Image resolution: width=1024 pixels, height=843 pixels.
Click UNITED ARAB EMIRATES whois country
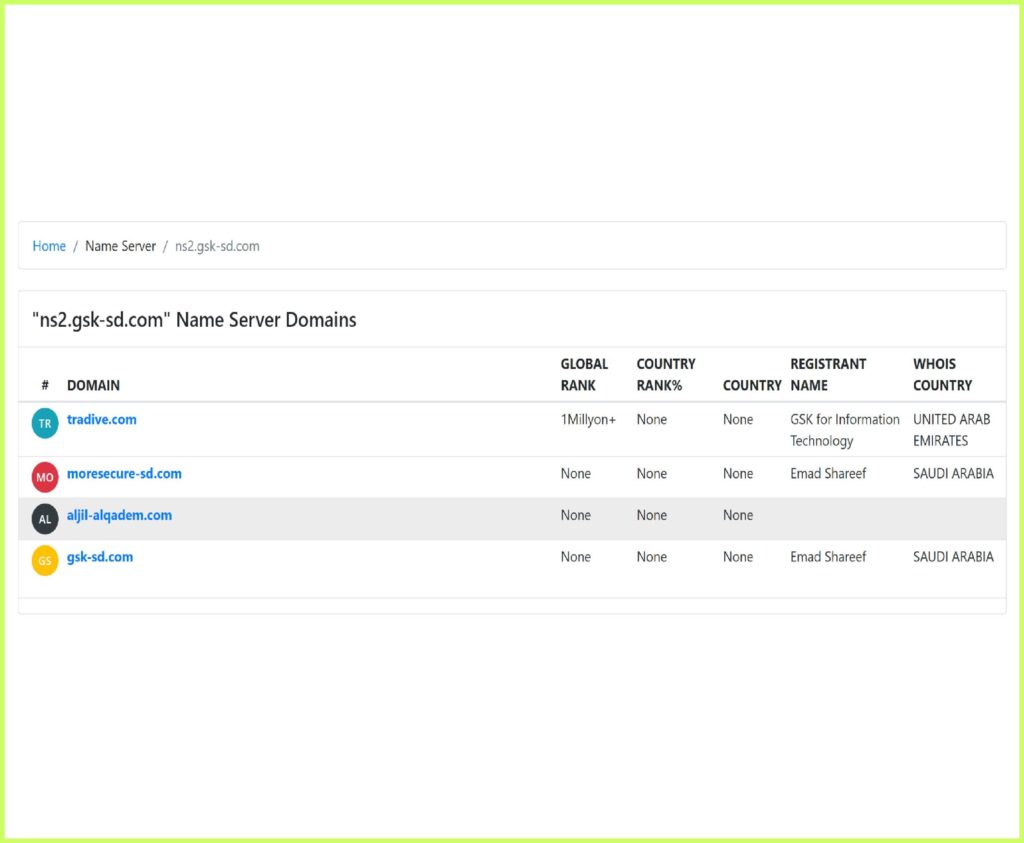(x=952, y=430)
